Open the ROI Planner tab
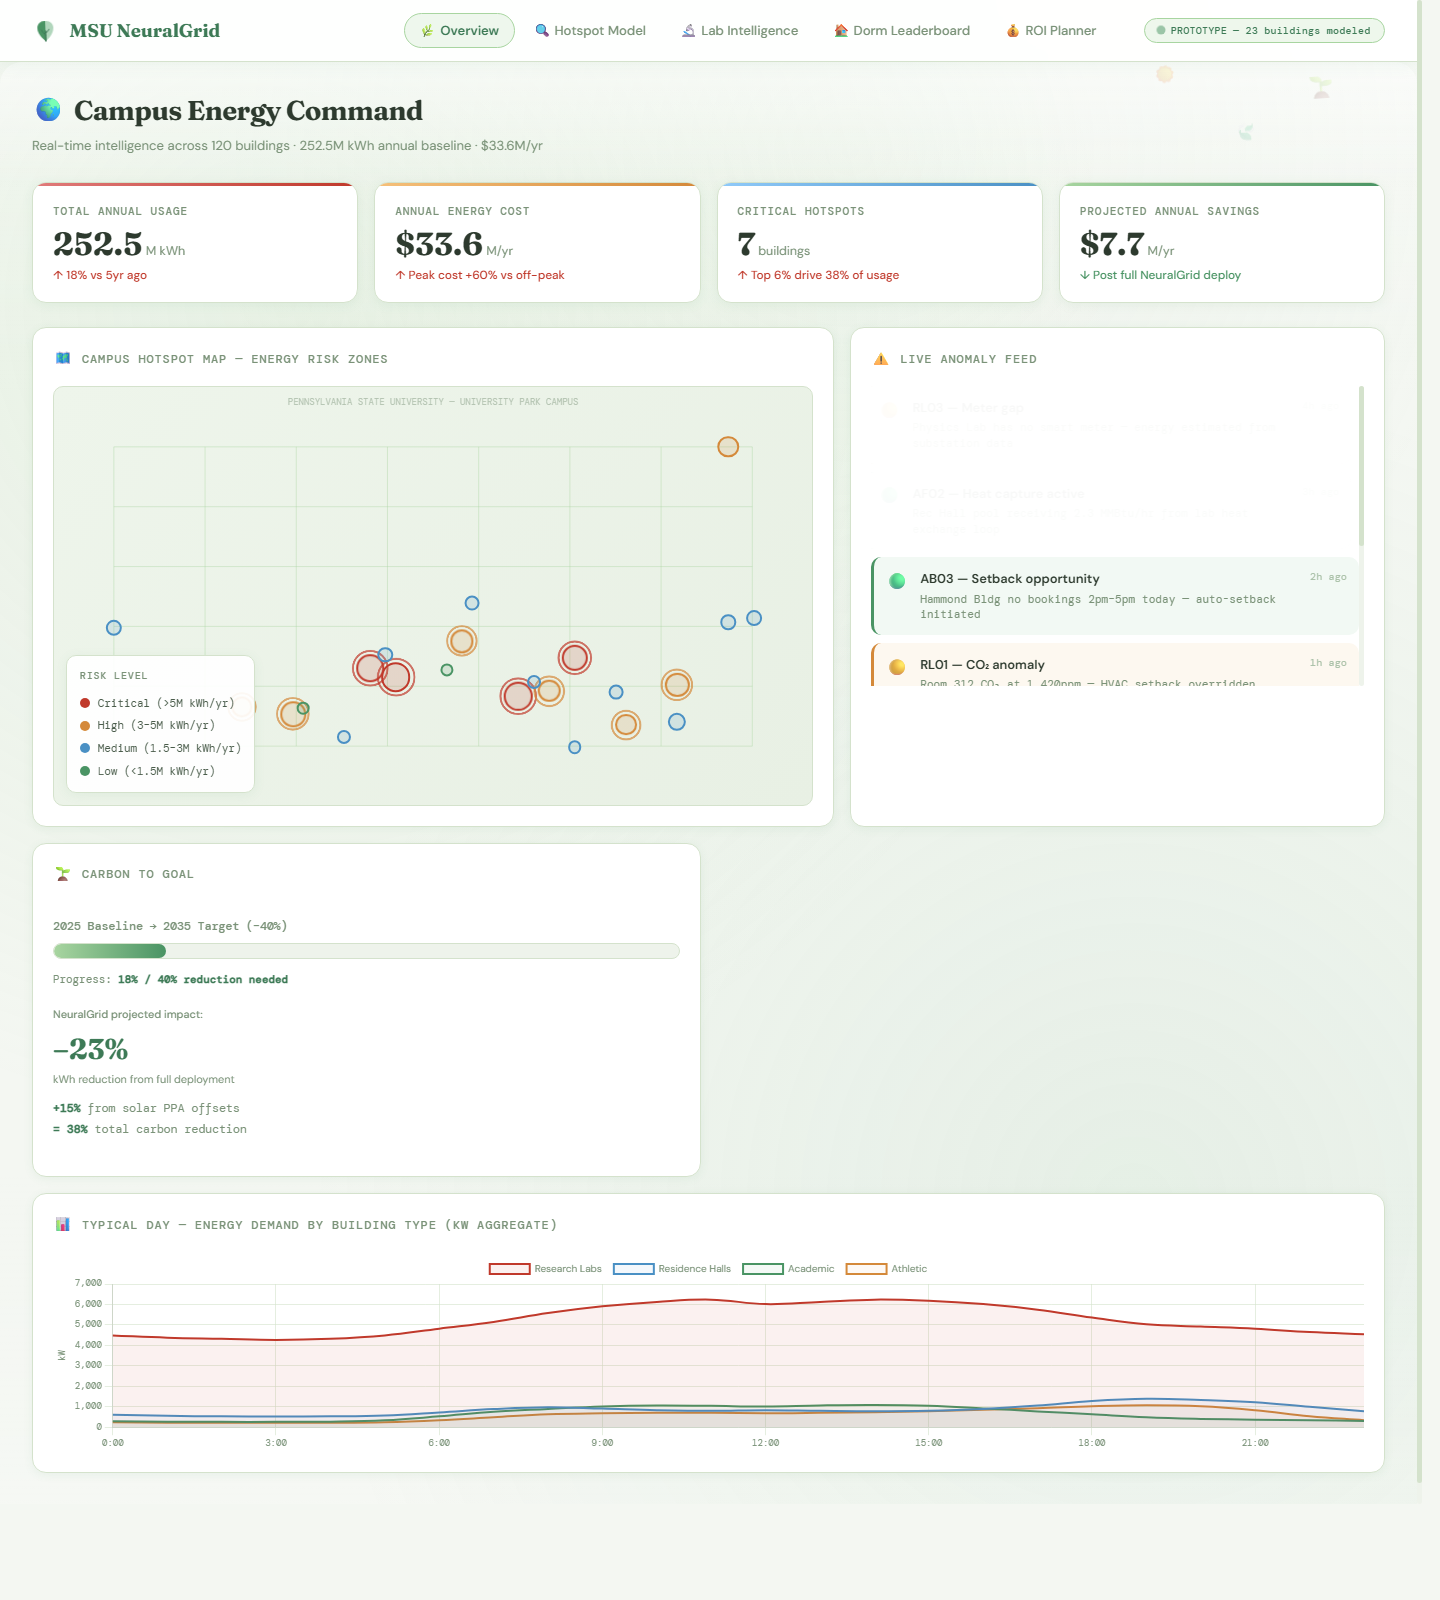This screenshot has width=1440, height=1600. [x=1051, y=31]
